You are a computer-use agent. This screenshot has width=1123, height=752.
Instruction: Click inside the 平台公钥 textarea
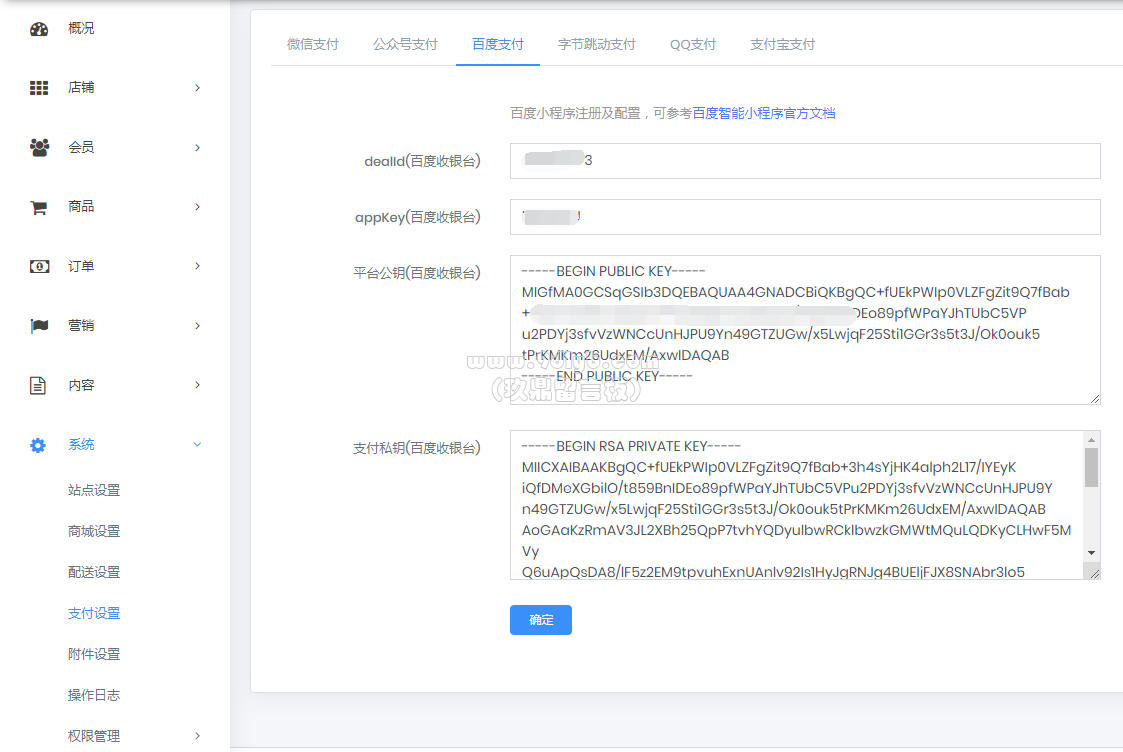[x=805, y=330]
